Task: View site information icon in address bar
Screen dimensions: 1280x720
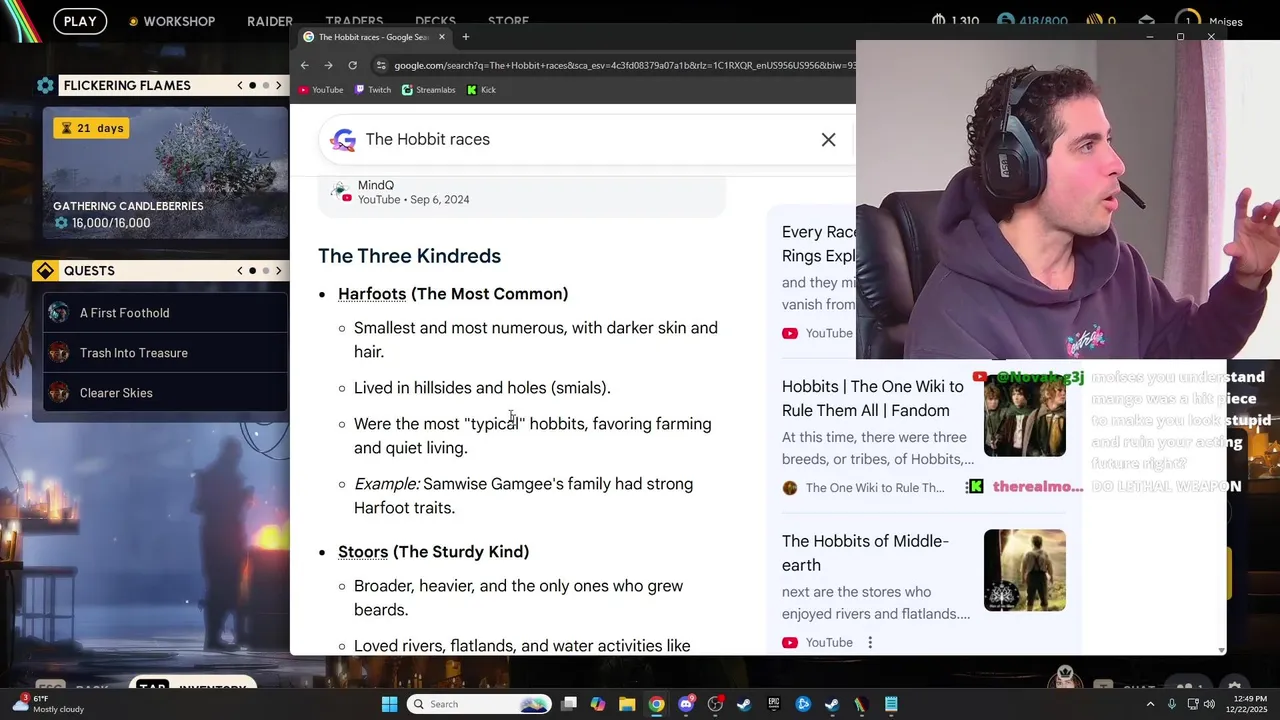Action: [381, 65]
